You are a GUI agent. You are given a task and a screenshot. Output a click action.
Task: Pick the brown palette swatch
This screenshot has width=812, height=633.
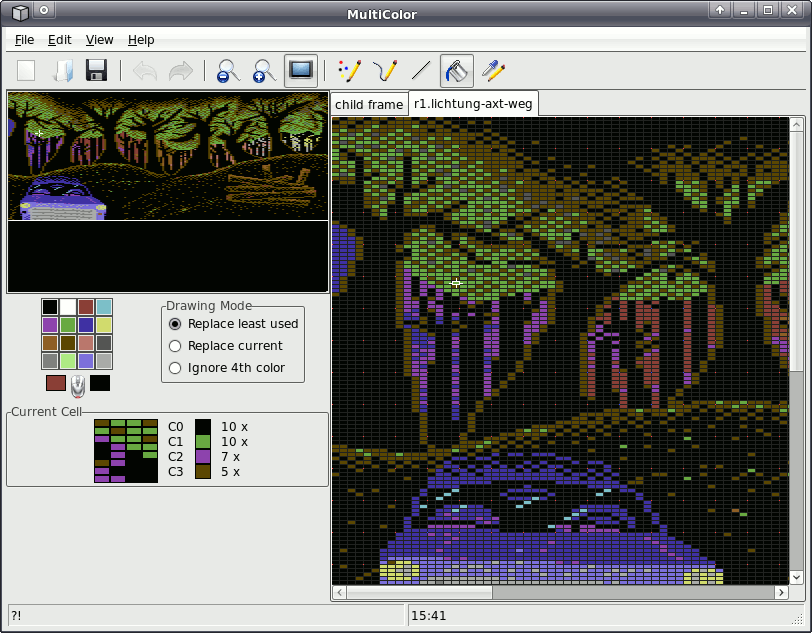[x=68, y=343]
